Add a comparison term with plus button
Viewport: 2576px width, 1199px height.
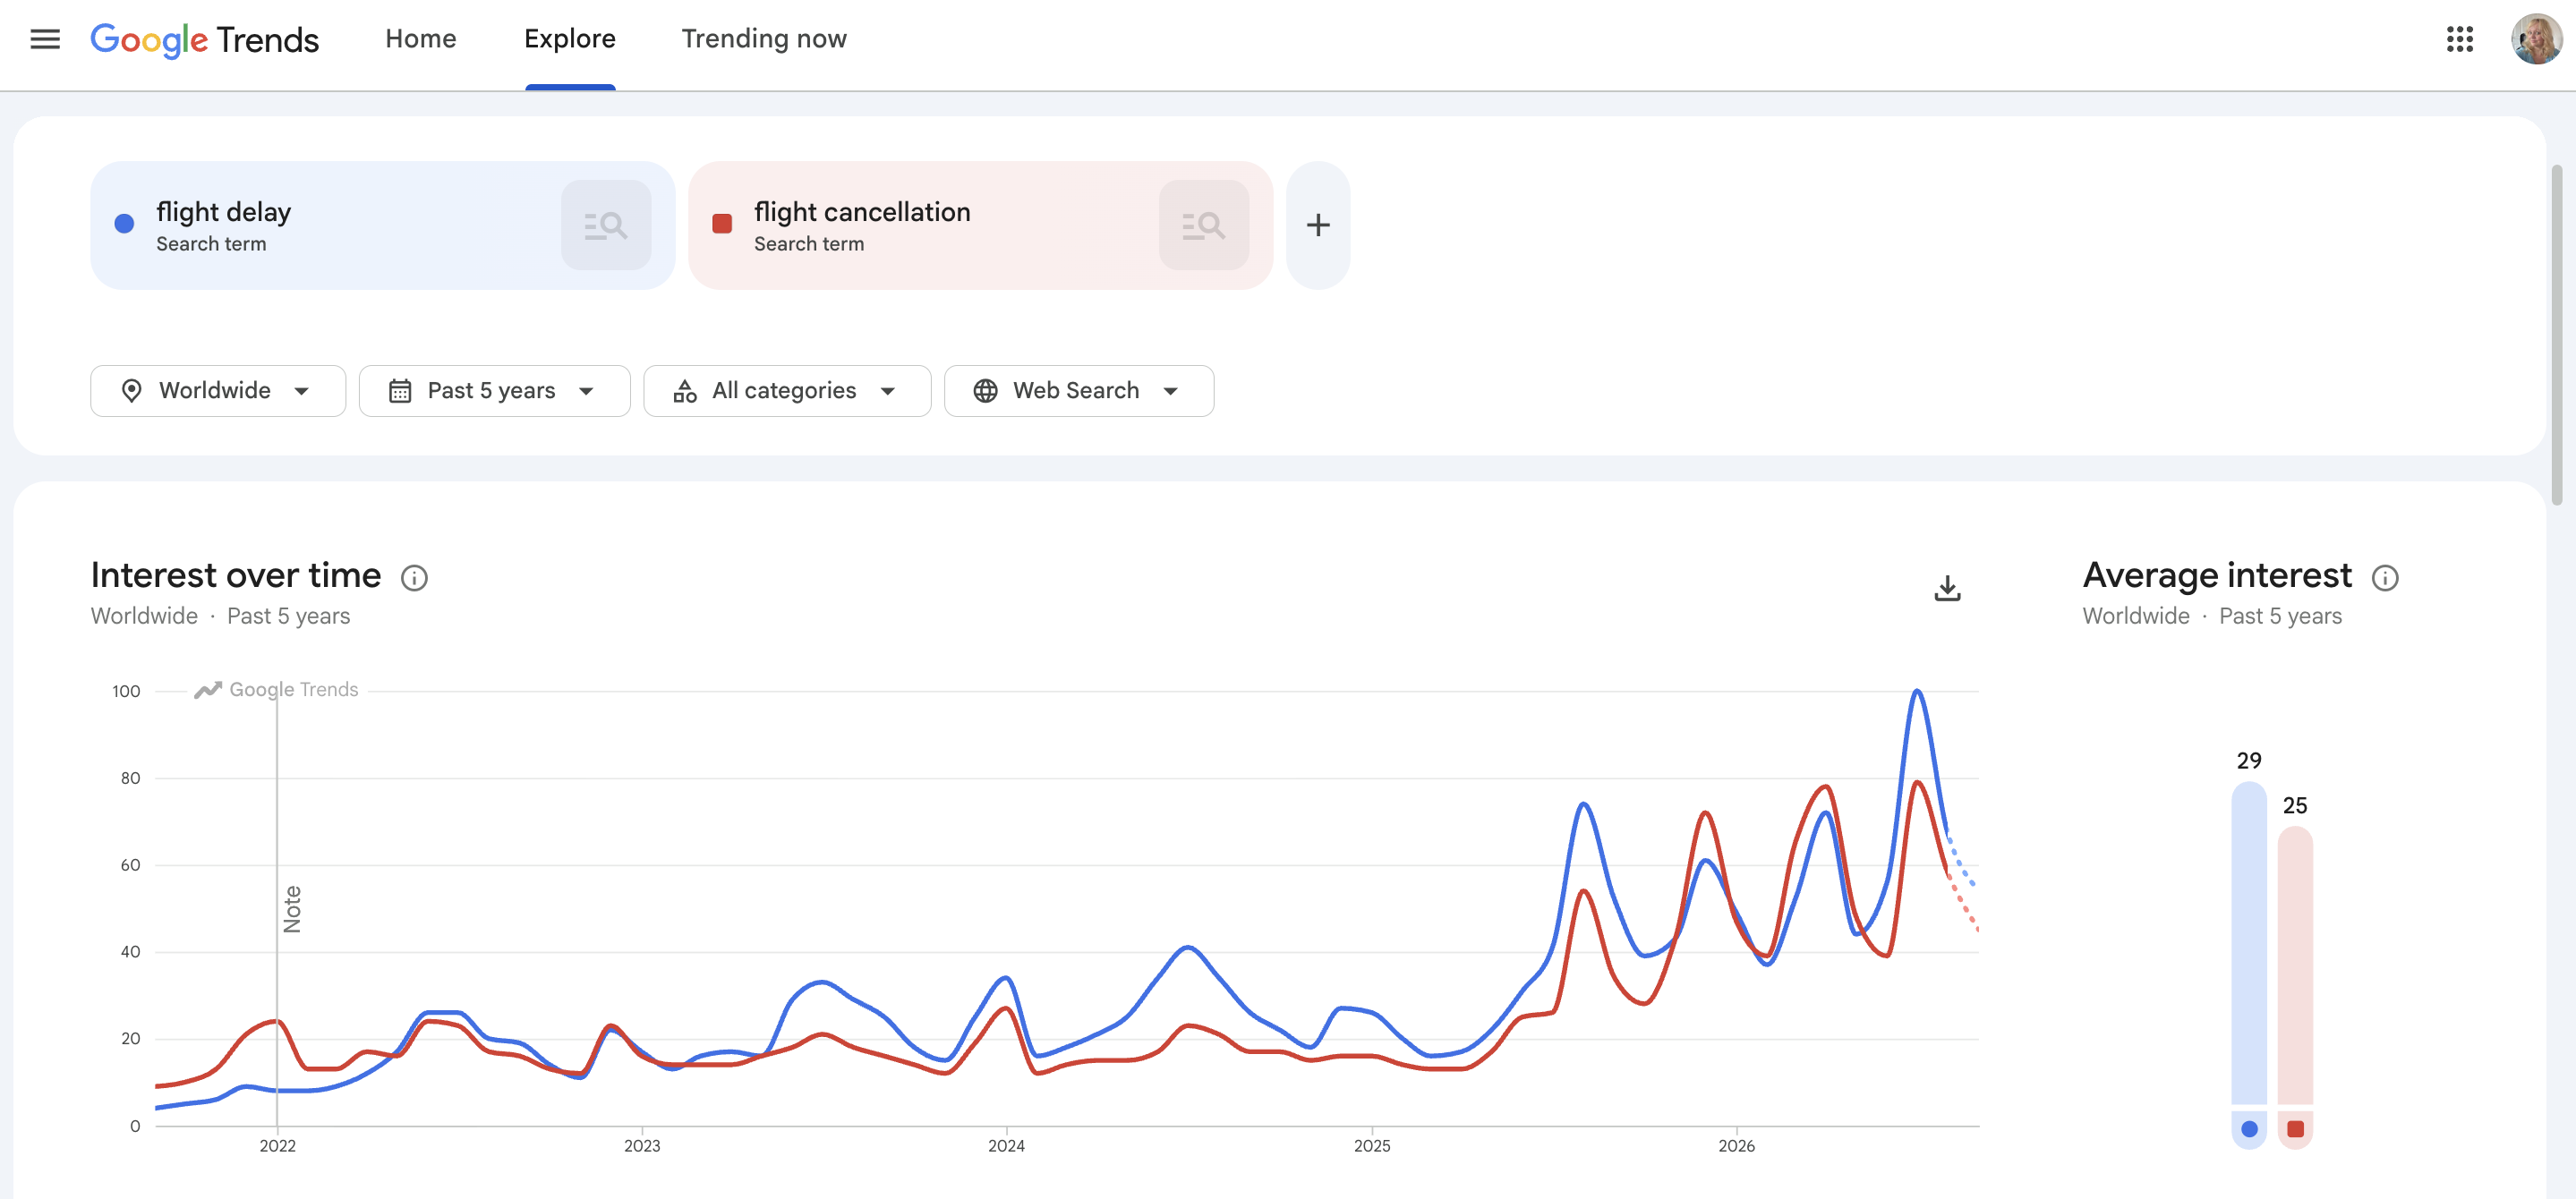point(1318,225)
